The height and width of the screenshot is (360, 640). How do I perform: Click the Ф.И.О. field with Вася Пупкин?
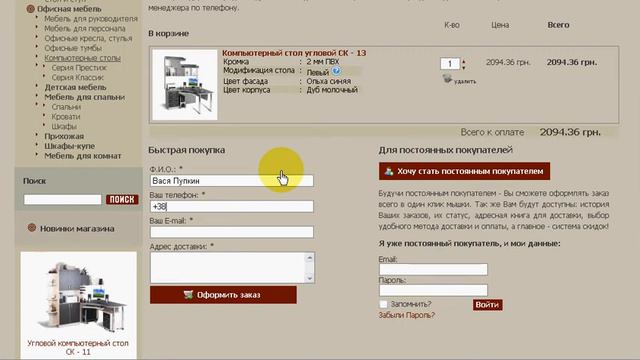(x=232, y=181)
